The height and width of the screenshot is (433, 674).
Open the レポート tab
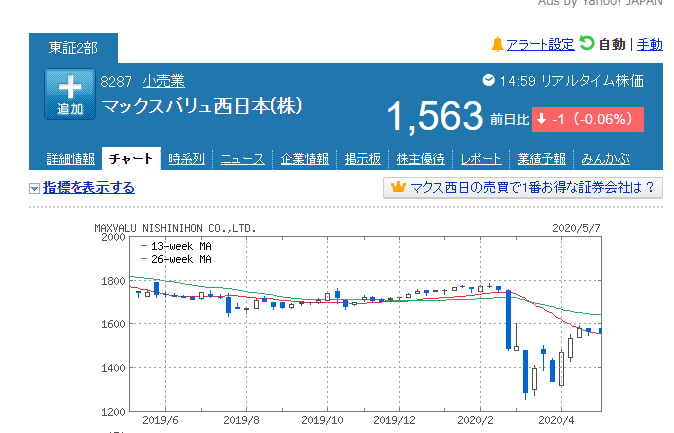tap(481, 159)
